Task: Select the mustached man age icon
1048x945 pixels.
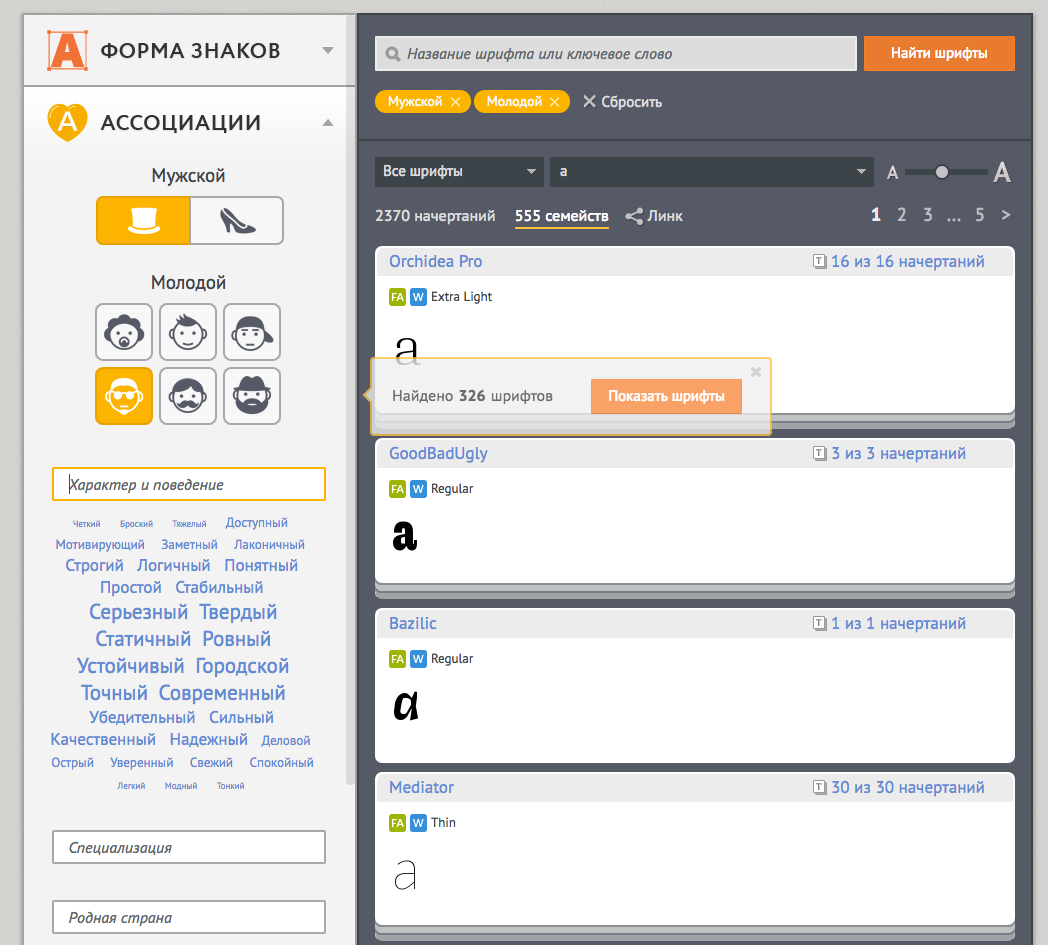Action: tap(188, 396)
